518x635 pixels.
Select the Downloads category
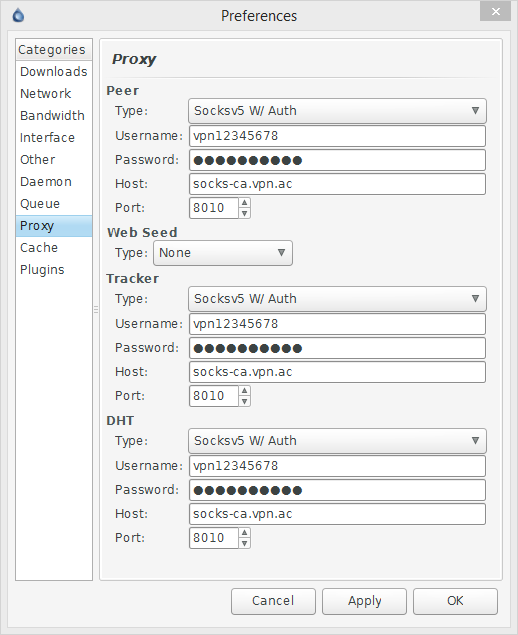[54, 72]
